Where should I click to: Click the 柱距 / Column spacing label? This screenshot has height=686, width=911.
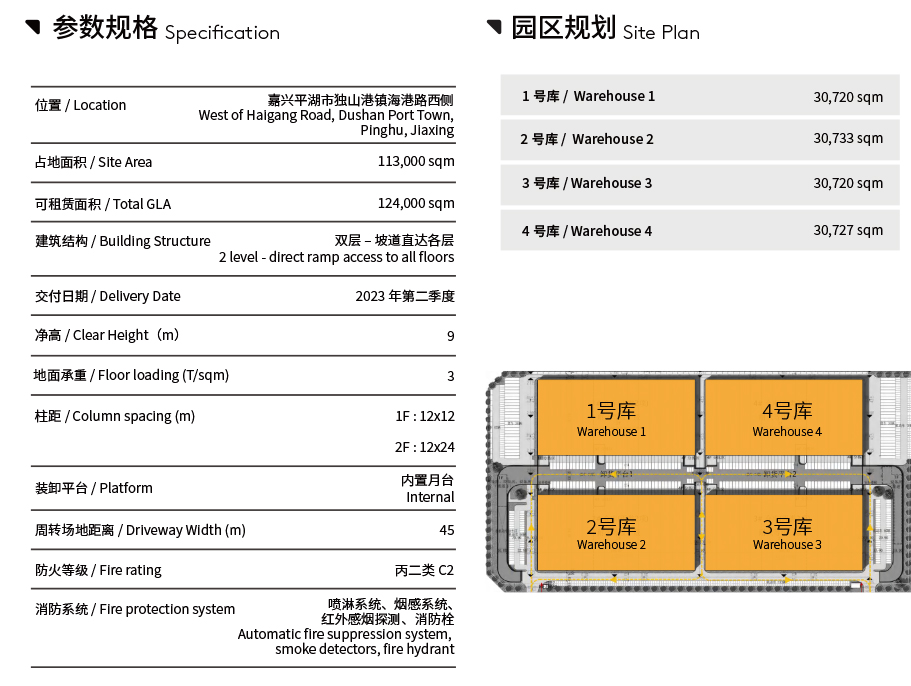115,416
